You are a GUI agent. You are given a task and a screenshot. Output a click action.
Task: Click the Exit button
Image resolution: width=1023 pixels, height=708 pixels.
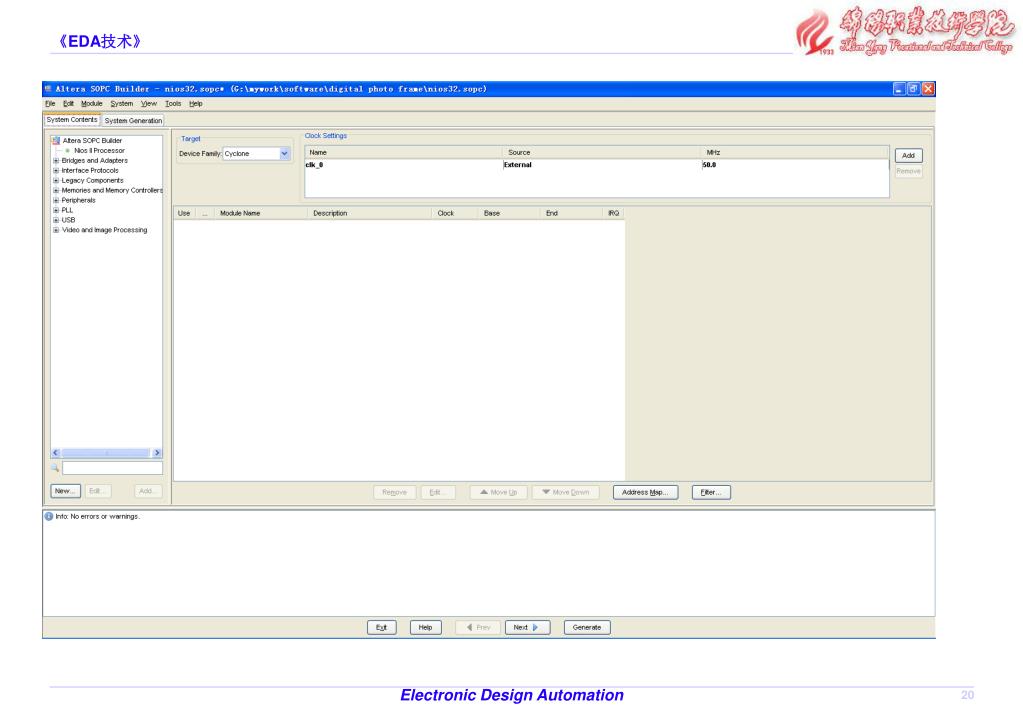pyautogui.click(x=382, y=628)
